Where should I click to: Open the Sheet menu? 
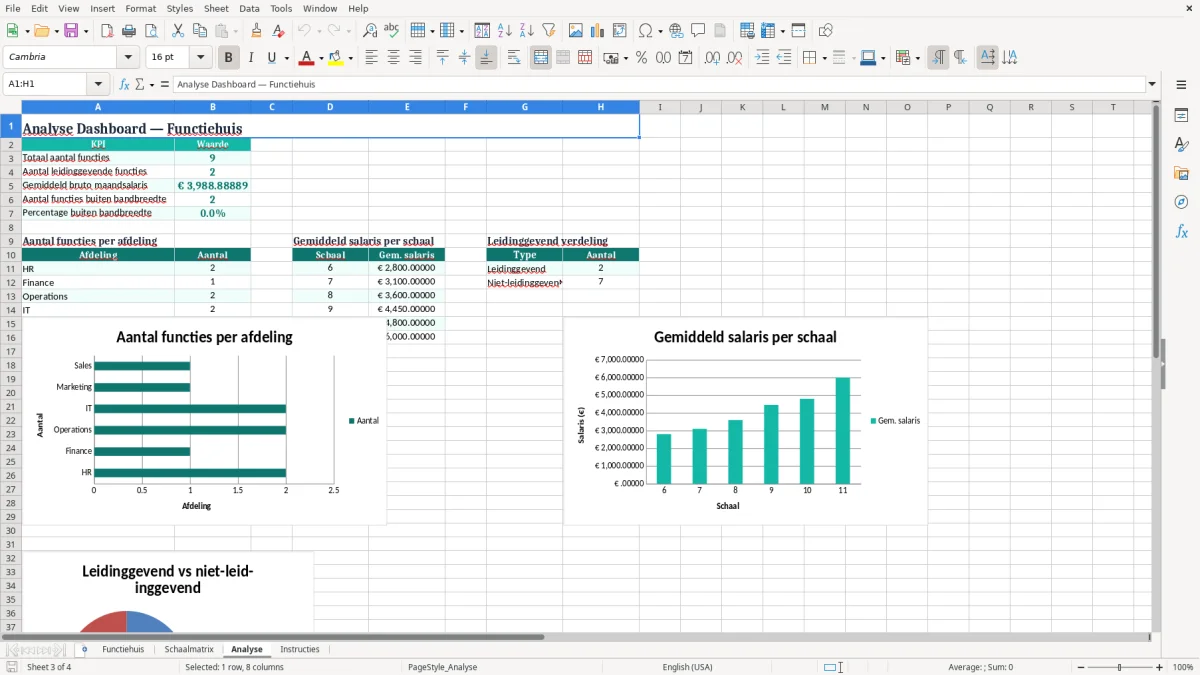point(216,8)
